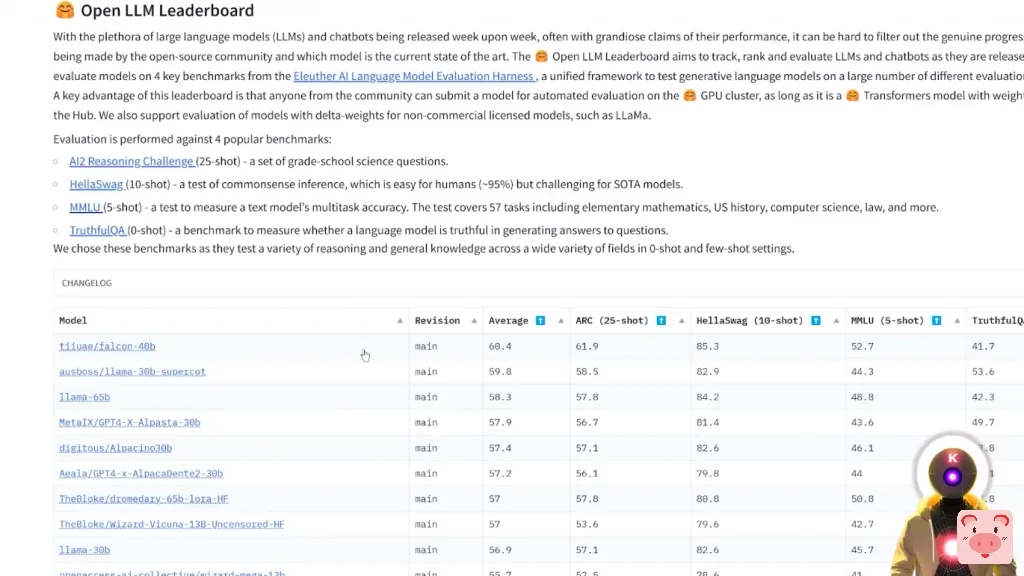Image resolution: width=1024 pixels, height=576 pixels.
Task: Open the Eleuther AI Language Model Evaluation Harness link
Action: tap(414, 76)
